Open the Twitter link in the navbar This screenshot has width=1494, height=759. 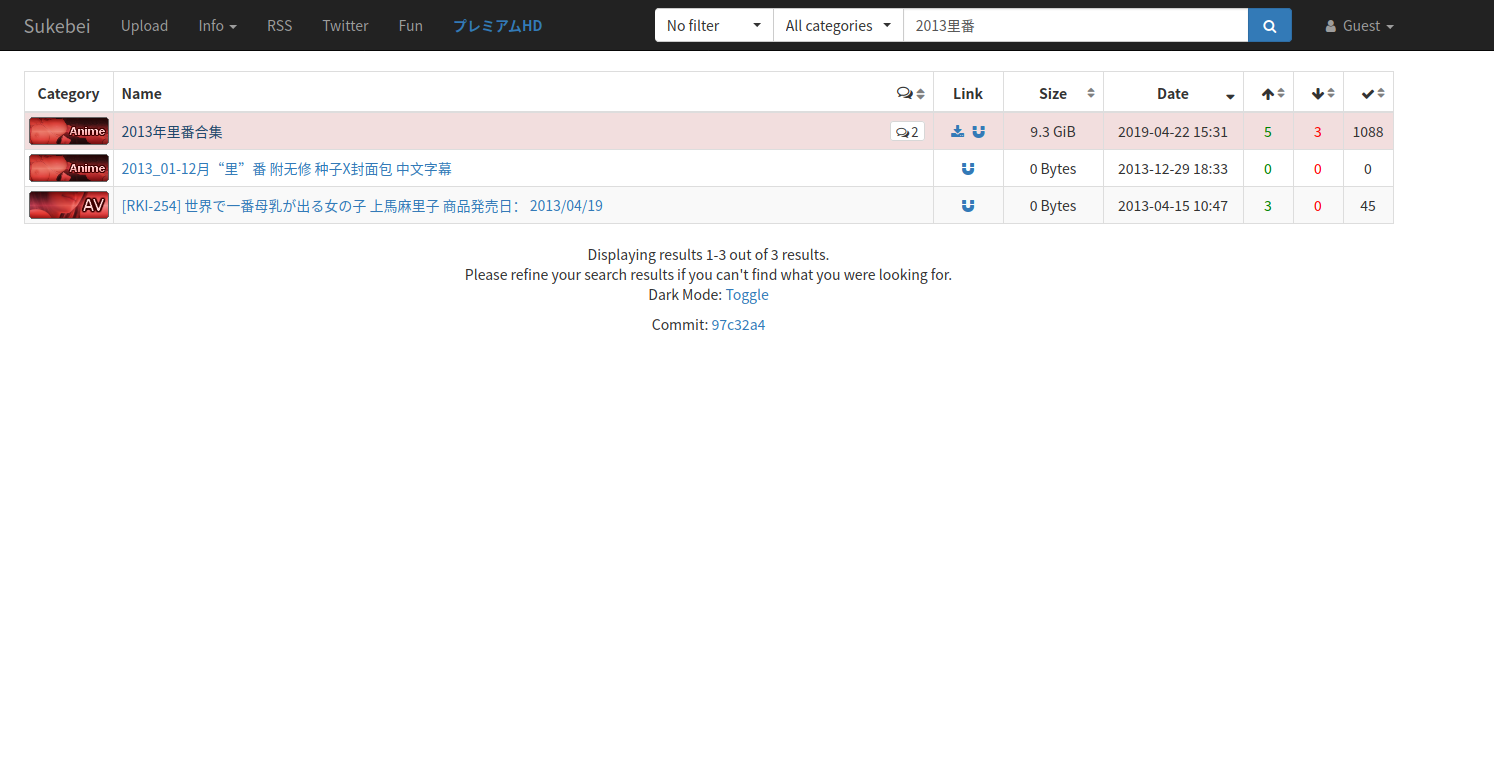coord(345,26)
